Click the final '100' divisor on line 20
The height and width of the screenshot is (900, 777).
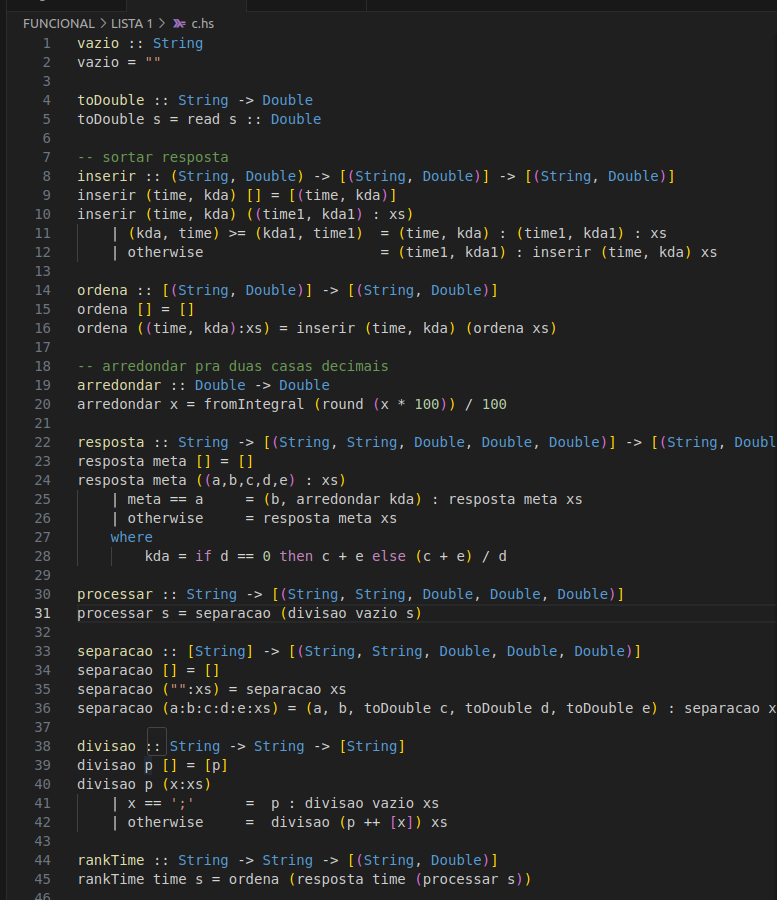pos(494,404)
